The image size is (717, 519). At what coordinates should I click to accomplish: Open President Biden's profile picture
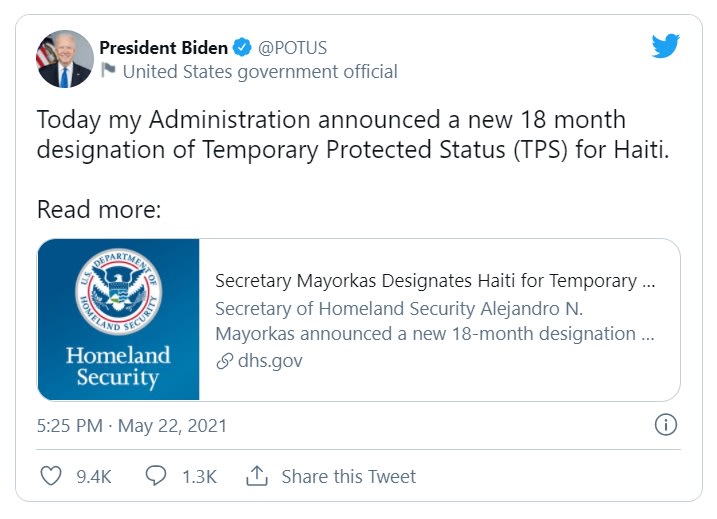[x=65, y=59]
